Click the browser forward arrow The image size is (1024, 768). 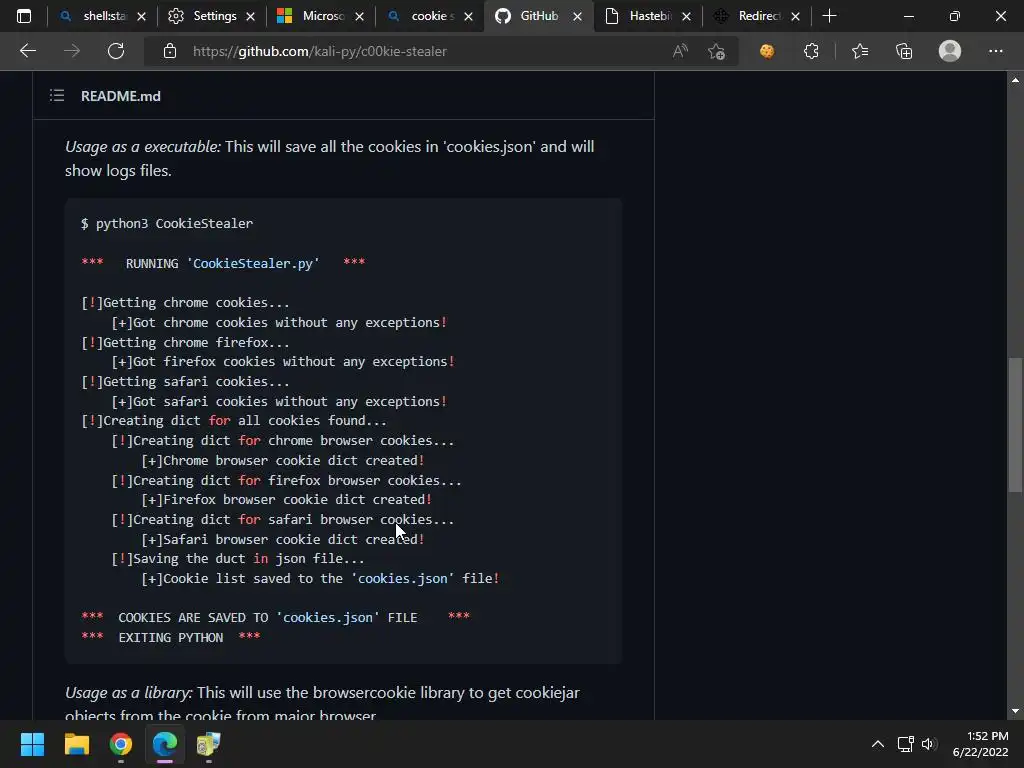(x=72, y=51)
